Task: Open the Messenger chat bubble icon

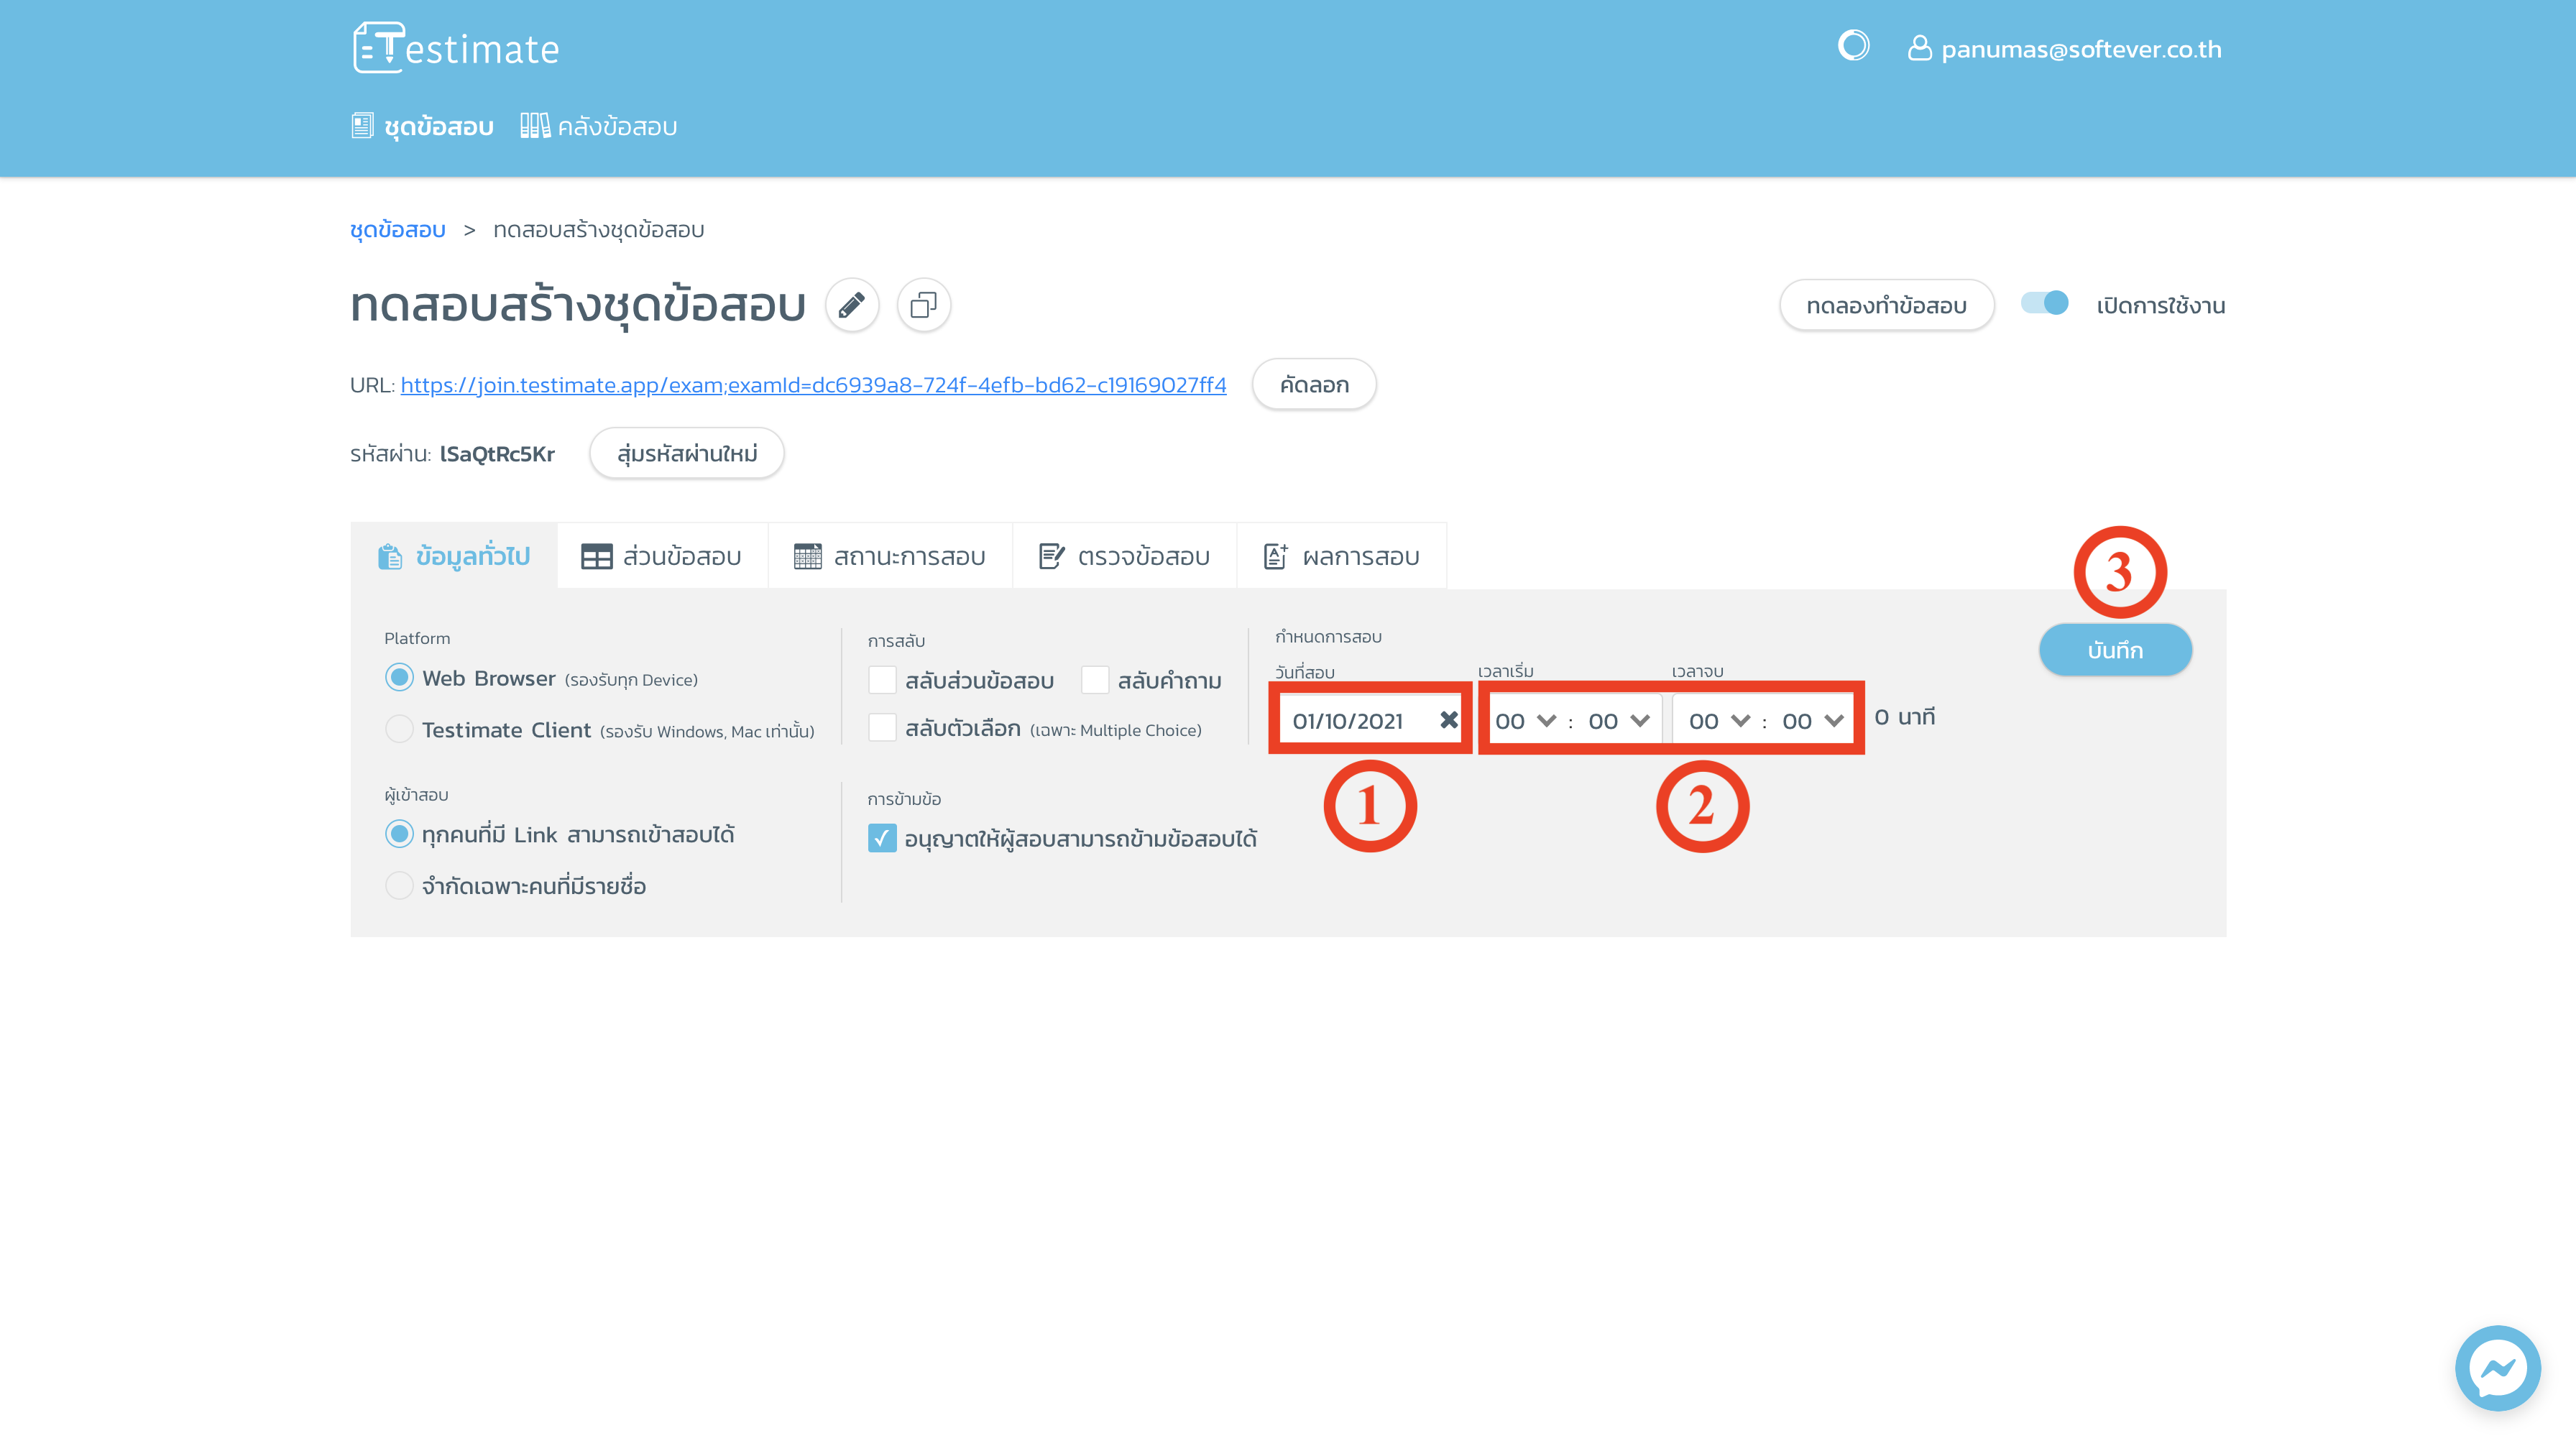Action: coord(2497,1368)
